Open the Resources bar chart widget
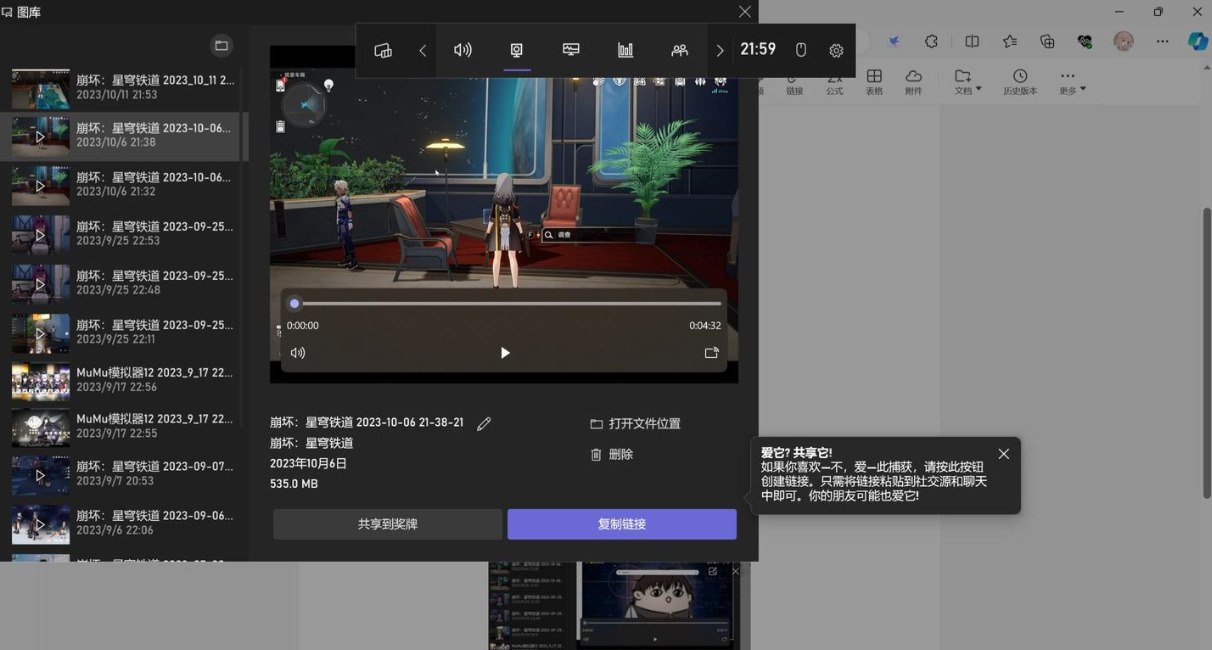Image resolution: width=1212 pixels, height=650 pixels. click(x=626, y=50)
